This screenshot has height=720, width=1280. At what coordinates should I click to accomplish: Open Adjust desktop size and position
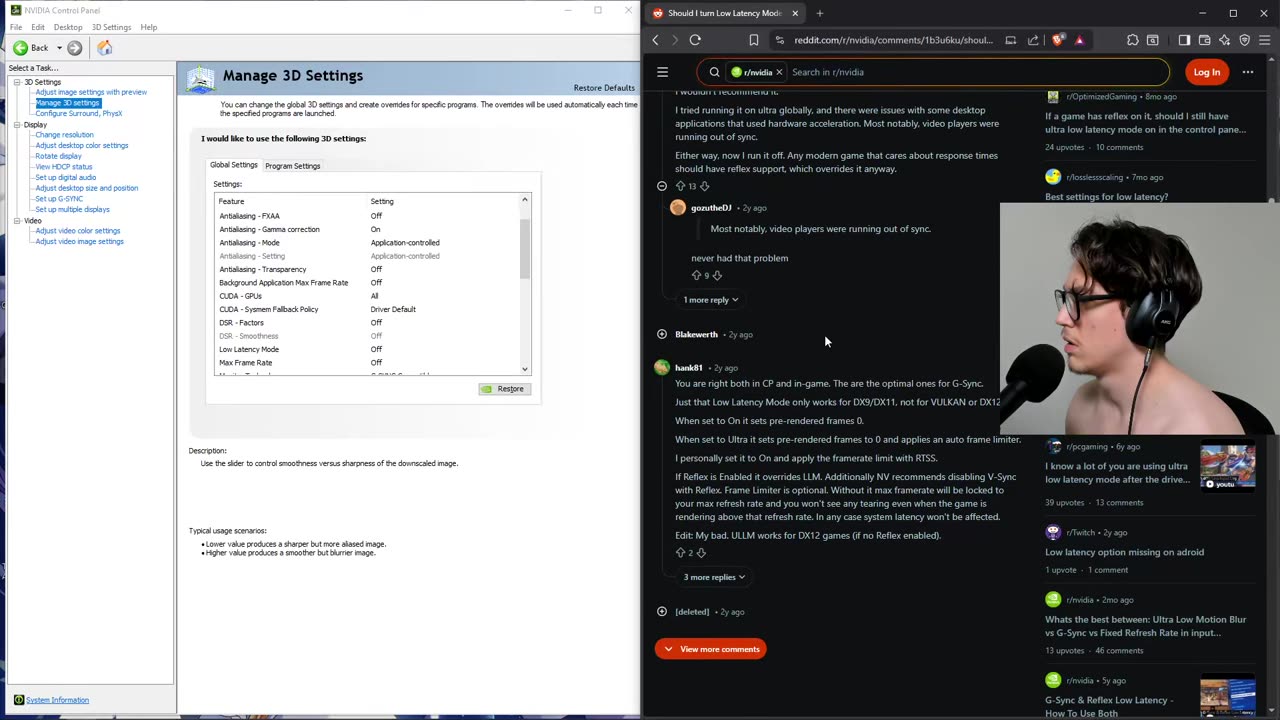pos(87,188)
